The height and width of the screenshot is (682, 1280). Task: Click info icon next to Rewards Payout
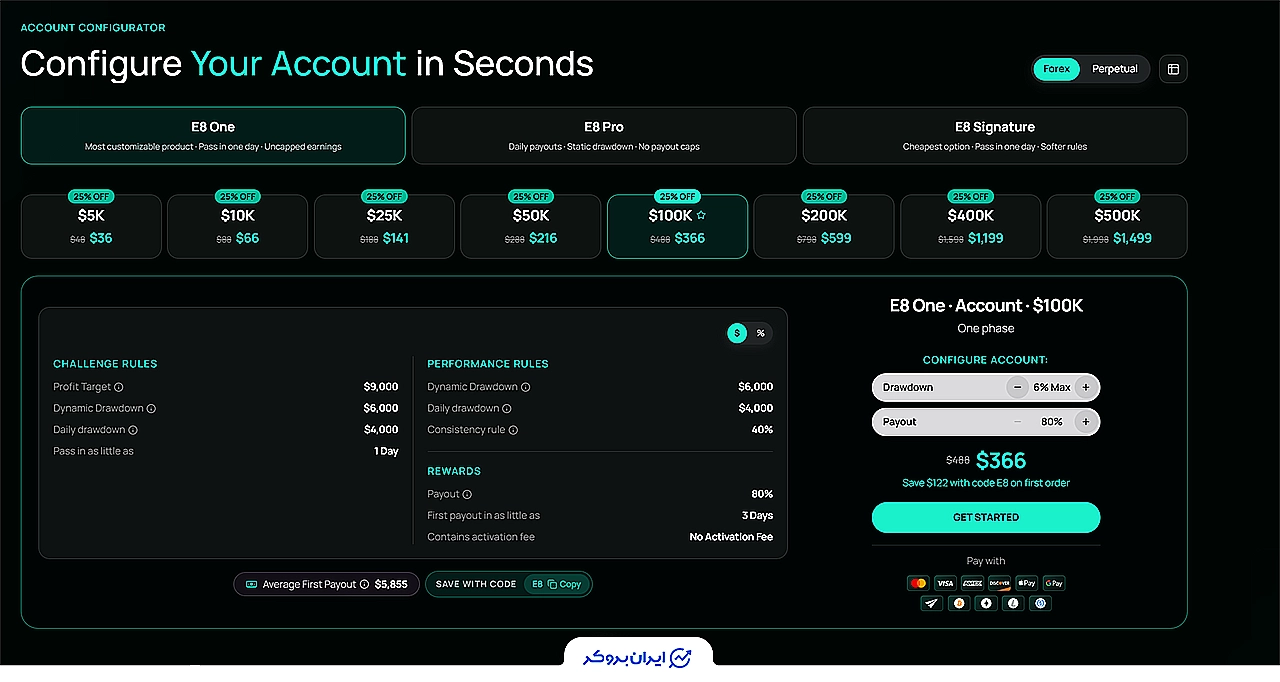[467, 494]
